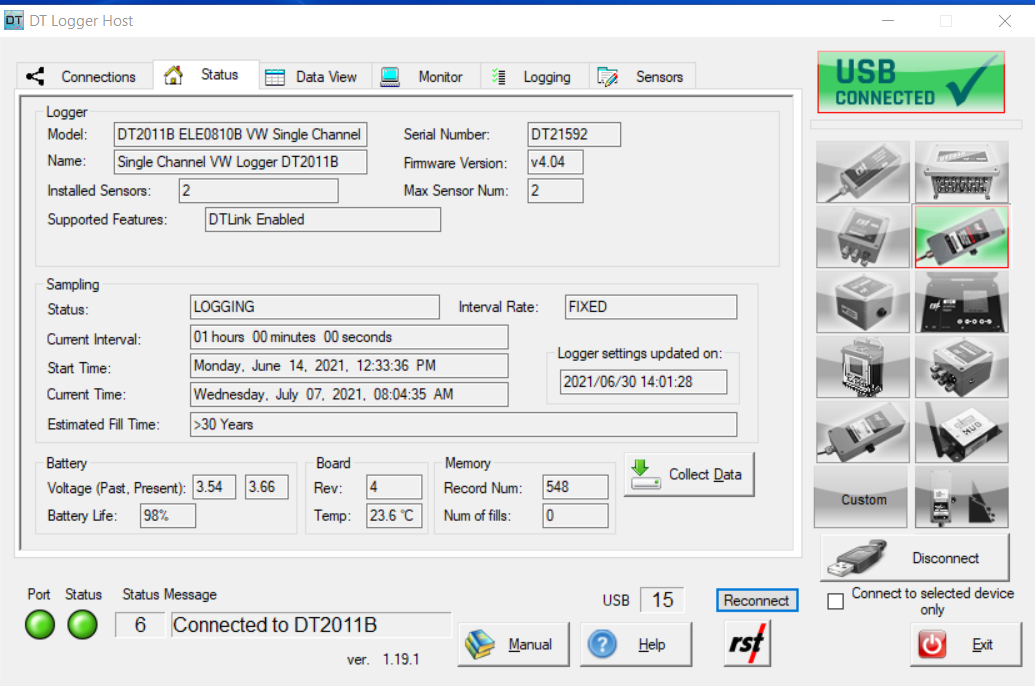Screen dimensions: 1035x686
Task: Open the Data View tab
Action: [x=316, y=77]
